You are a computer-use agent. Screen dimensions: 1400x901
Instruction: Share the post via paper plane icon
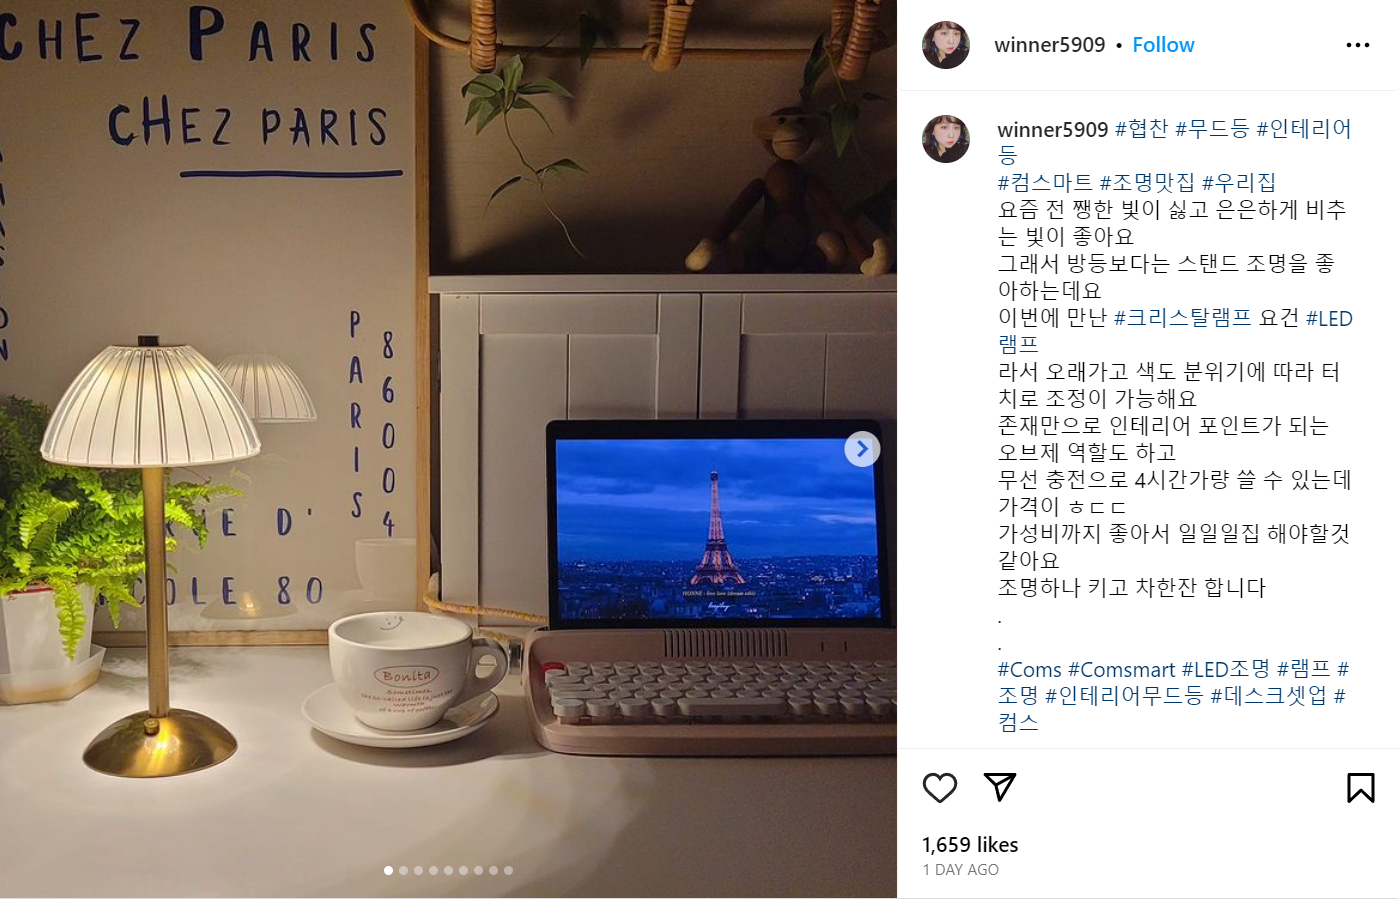point(1000,787)
